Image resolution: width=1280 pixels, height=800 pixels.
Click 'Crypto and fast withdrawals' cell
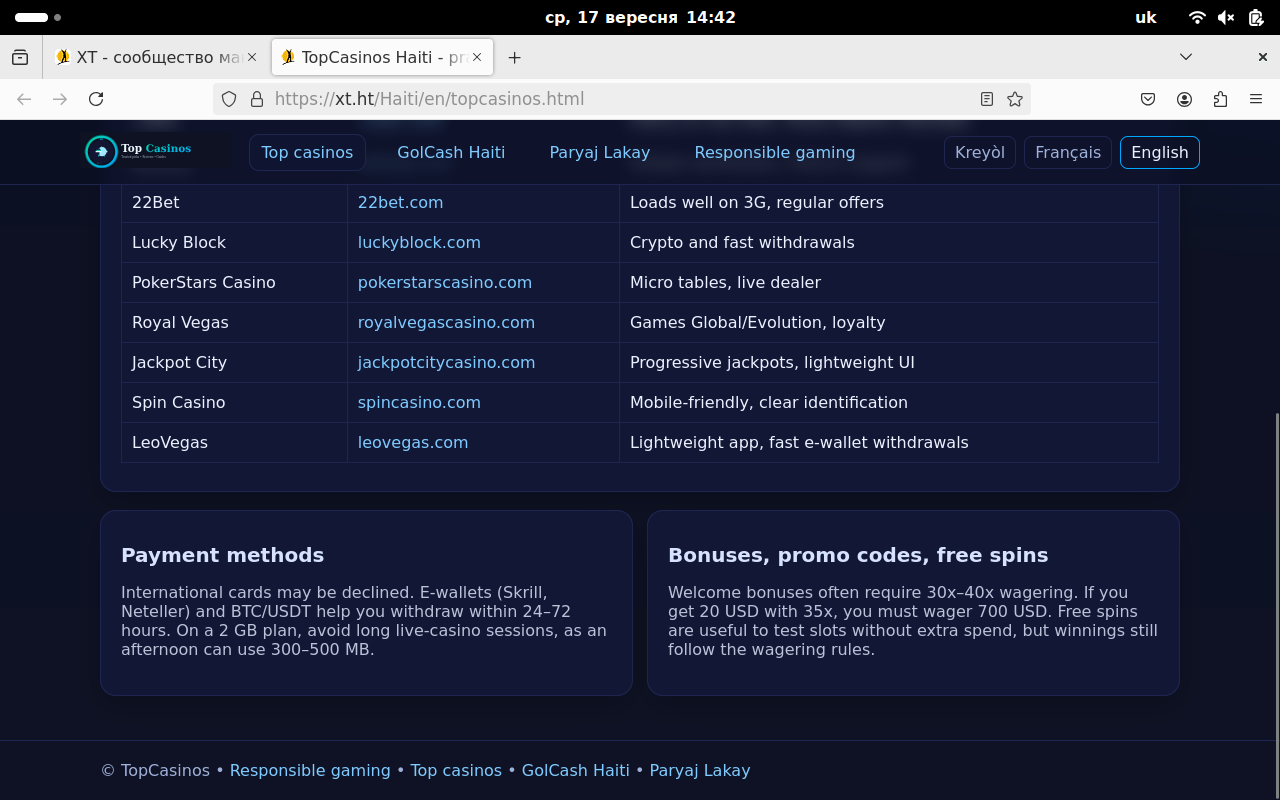click(x=889, y=242)
